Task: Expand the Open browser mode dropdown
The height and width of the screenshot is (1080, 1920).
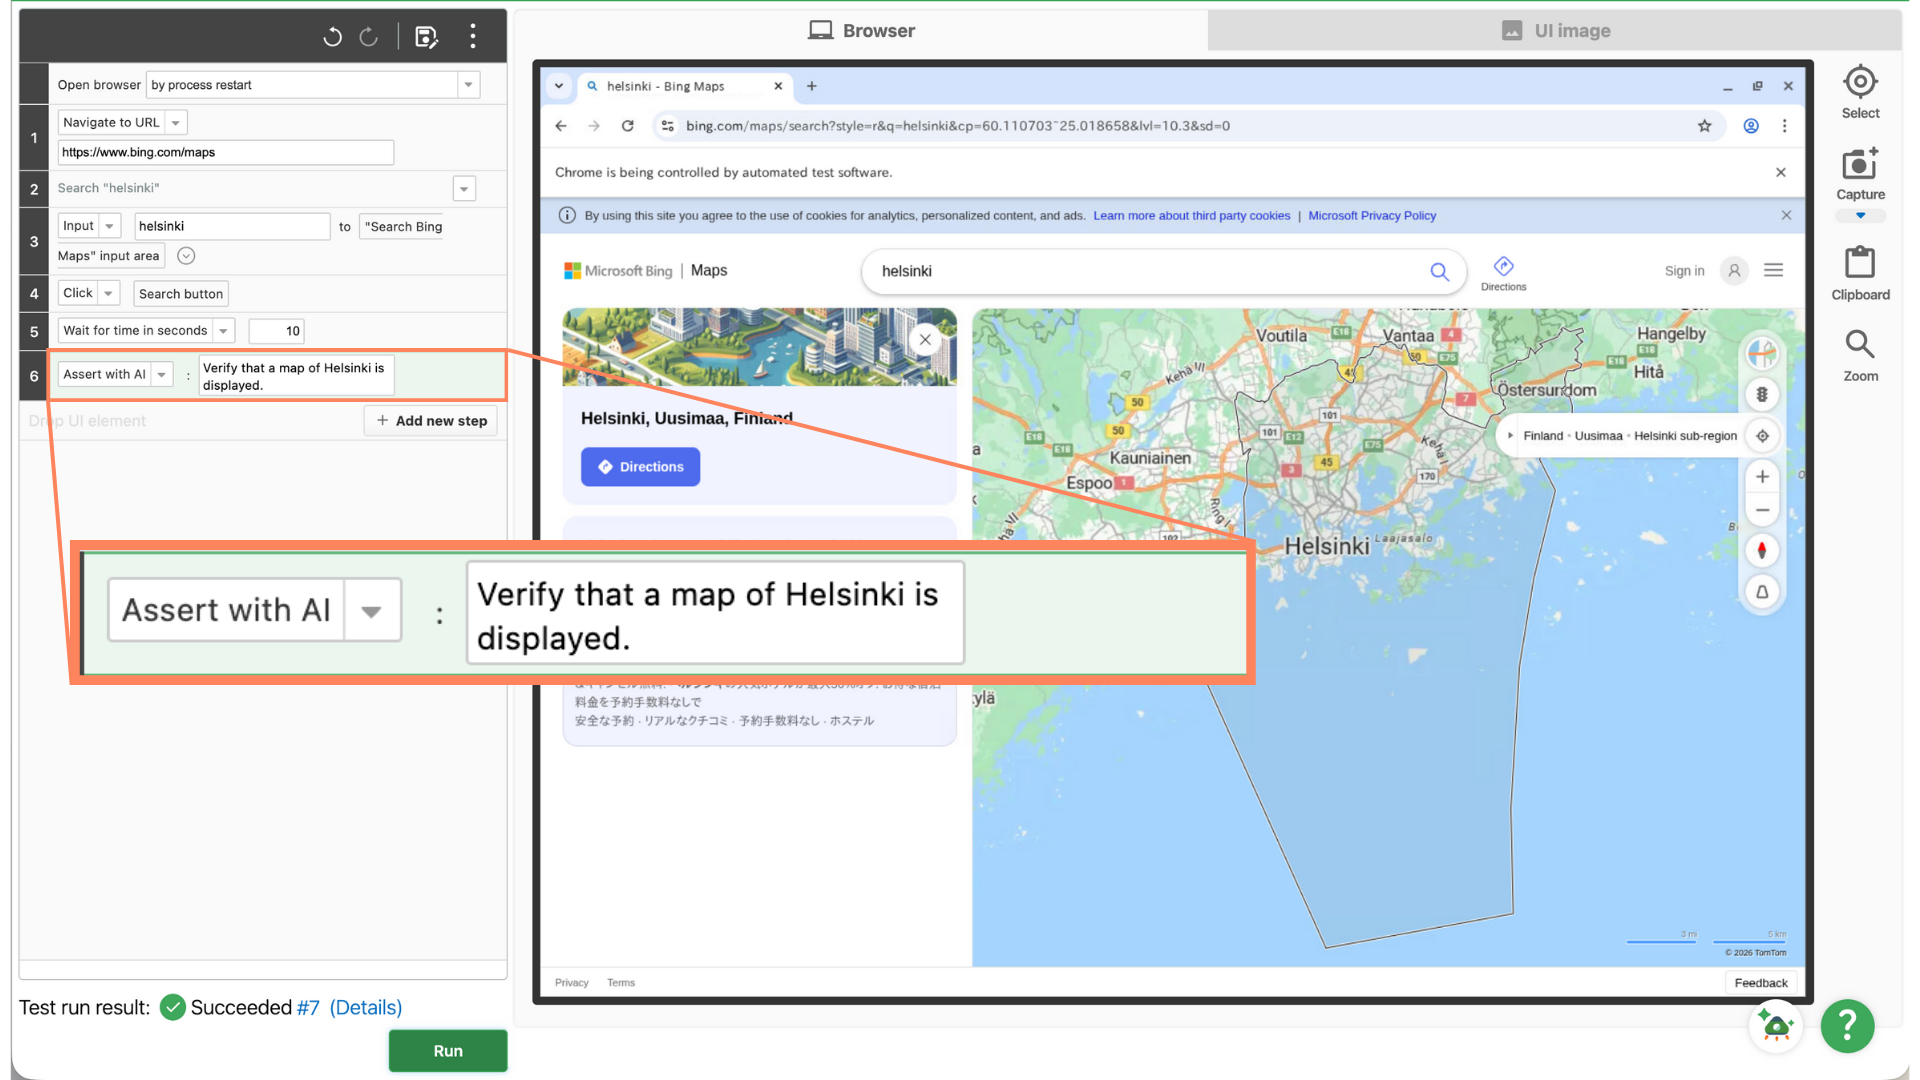Action: (x=468, y=85)
